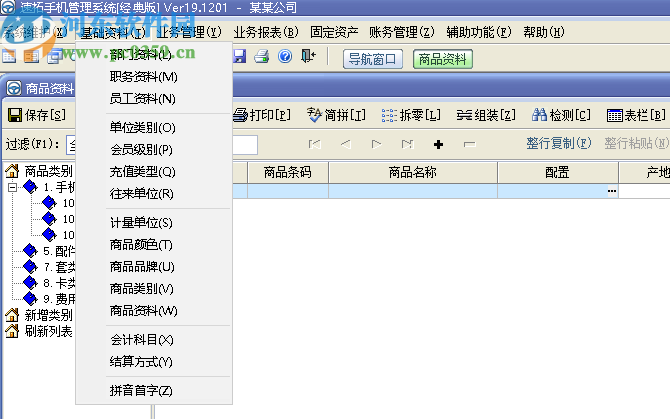Choose 拼音首字(Z) menu entry
The height and width of the screenshot is (419, 670).
[x=154, y=391]
